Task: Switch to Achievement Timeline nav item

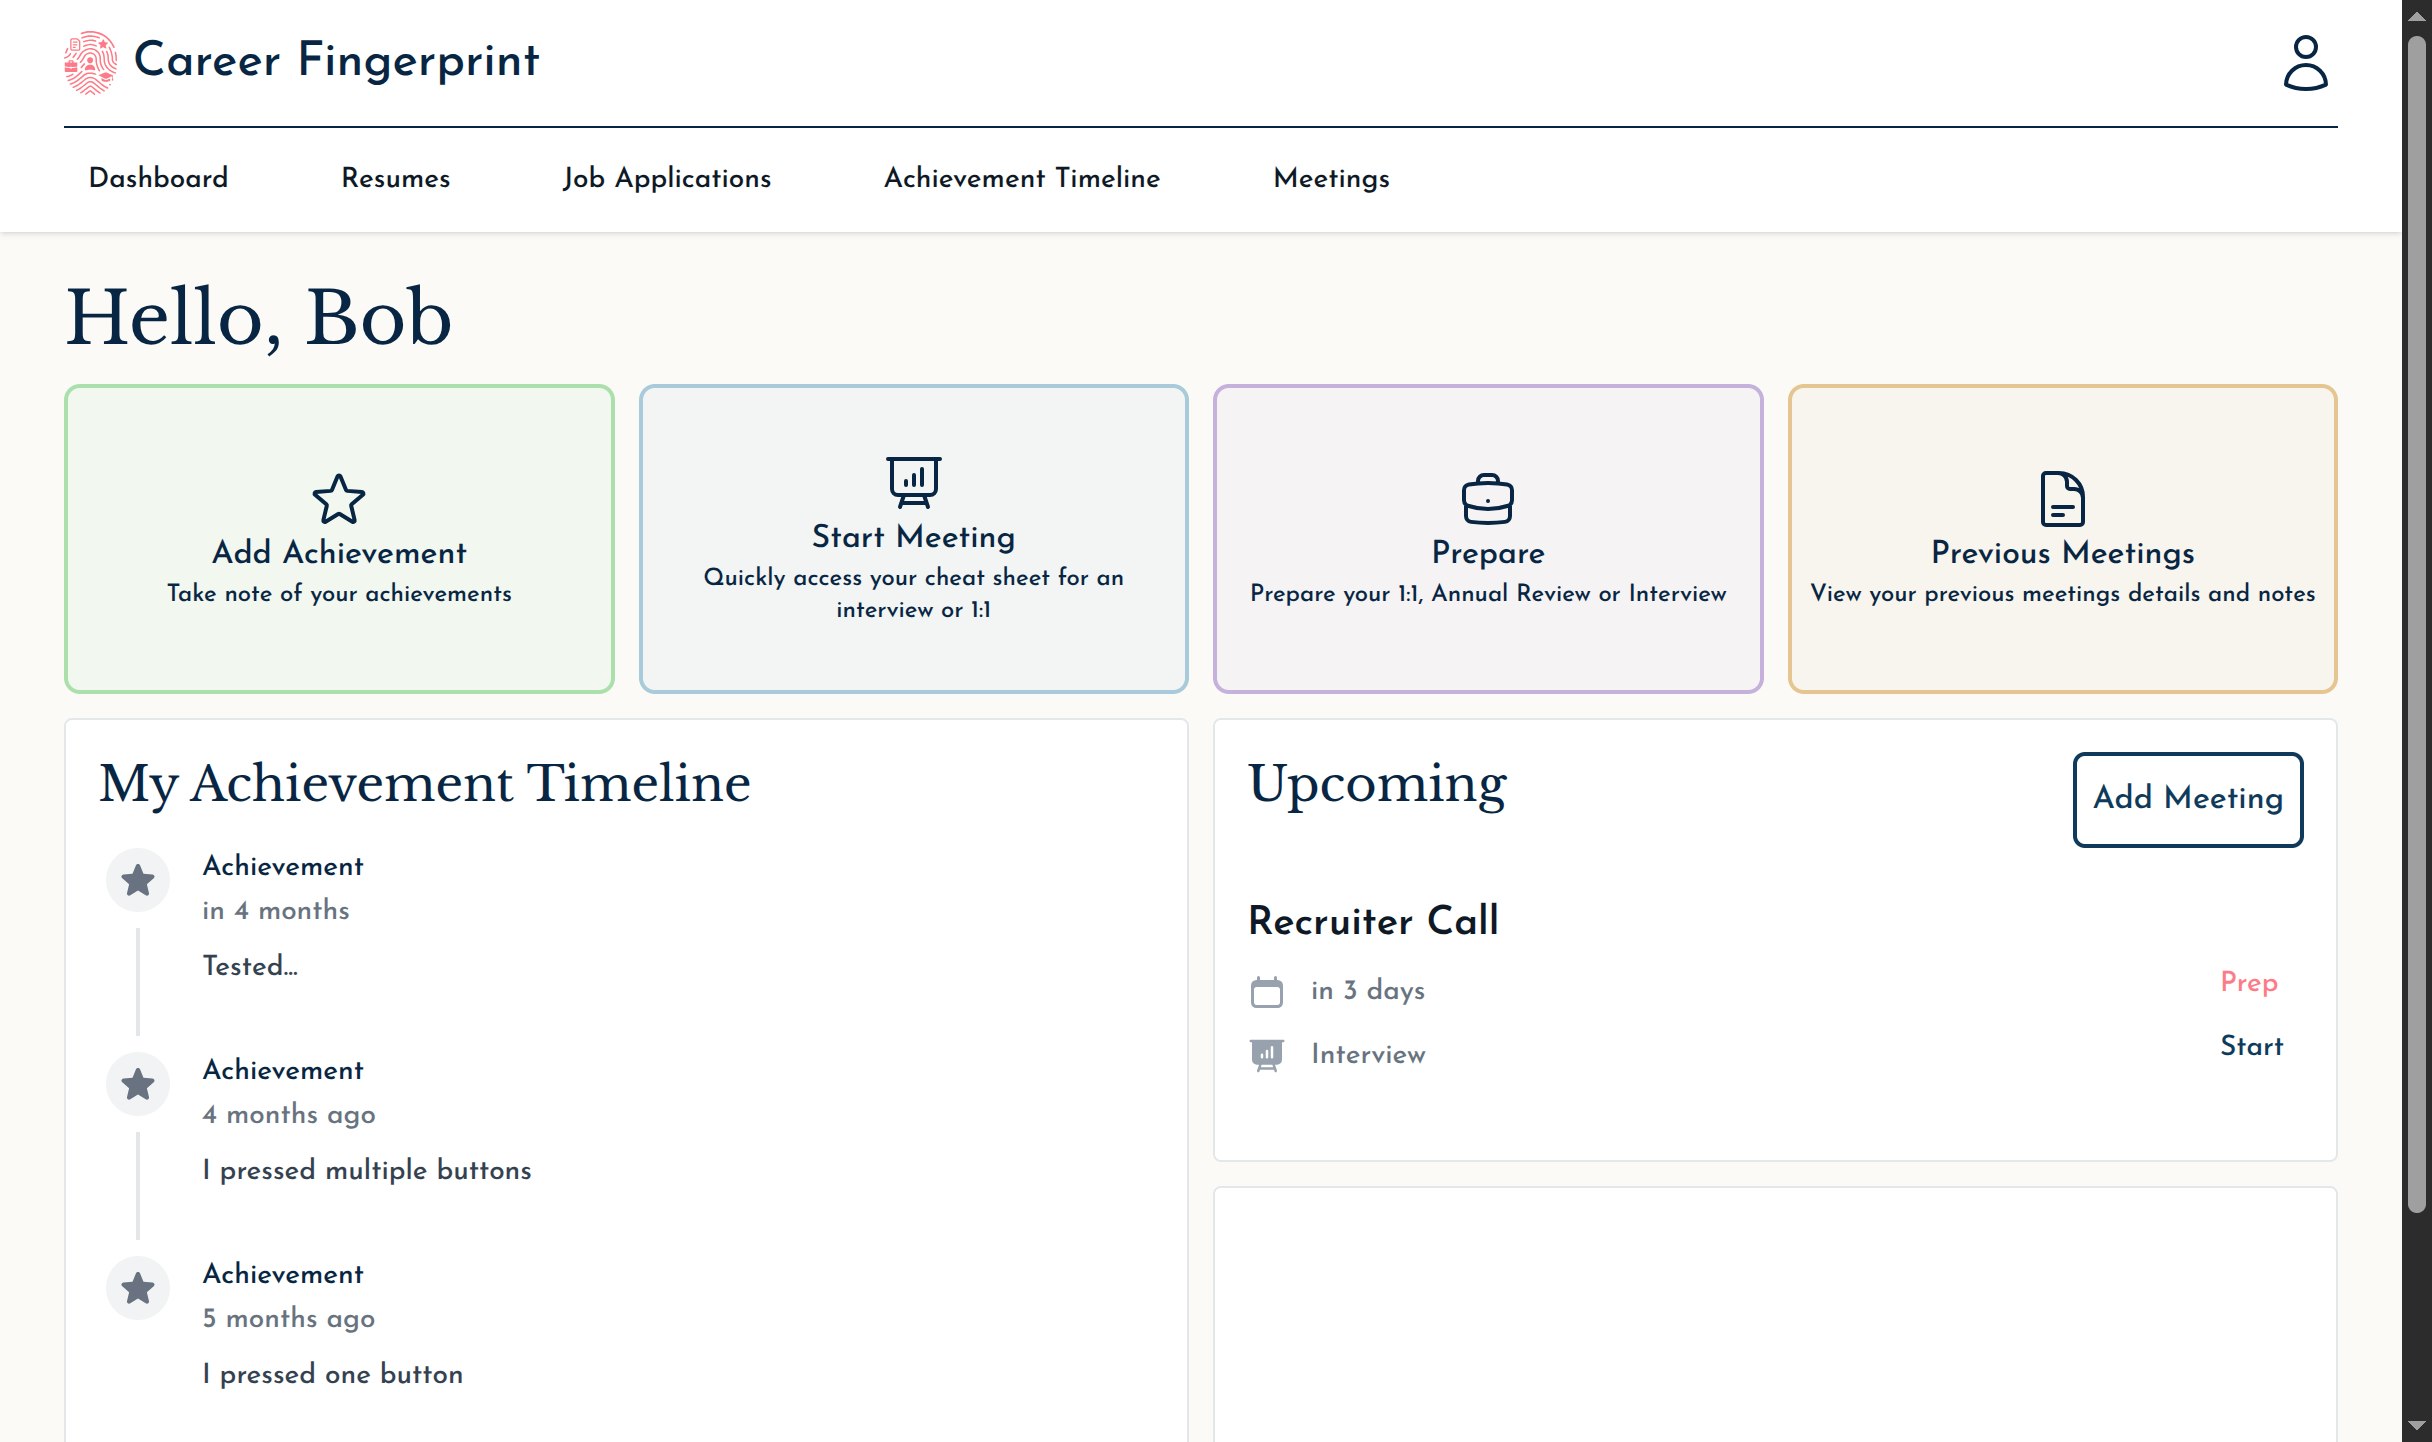Action: coord(1021,178)
